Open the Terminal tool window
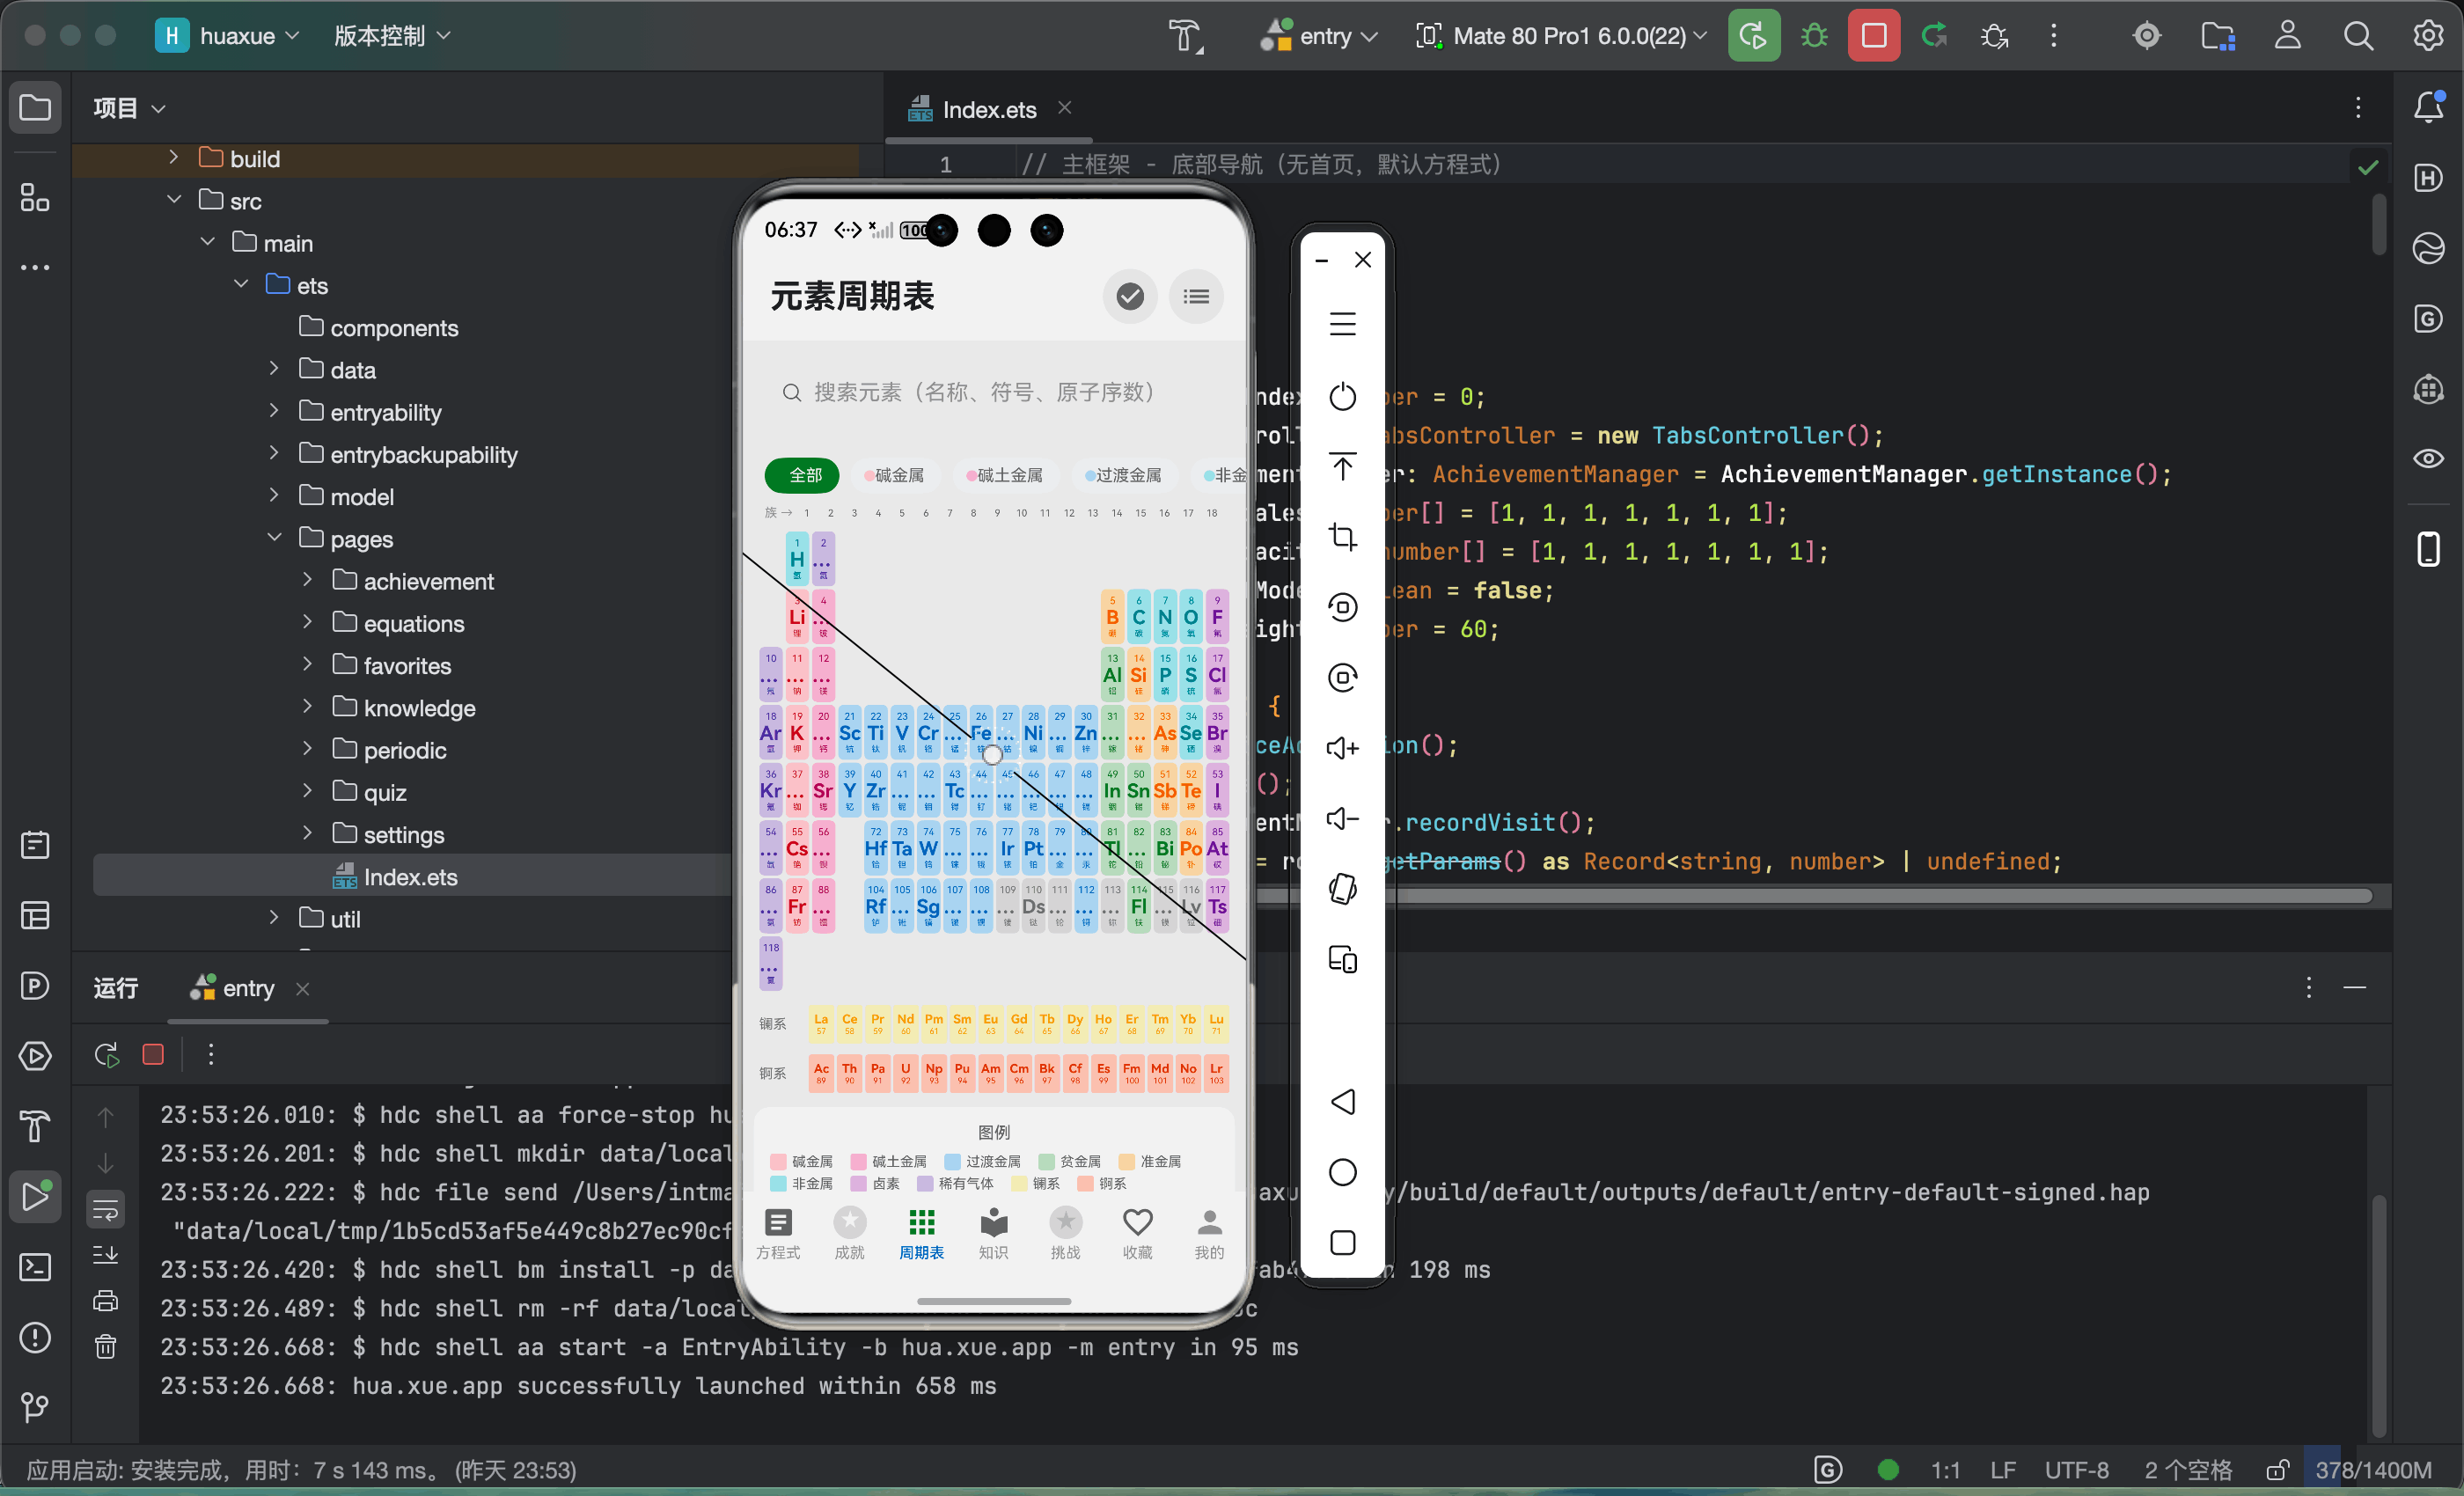 click(x=35, y=1267)
